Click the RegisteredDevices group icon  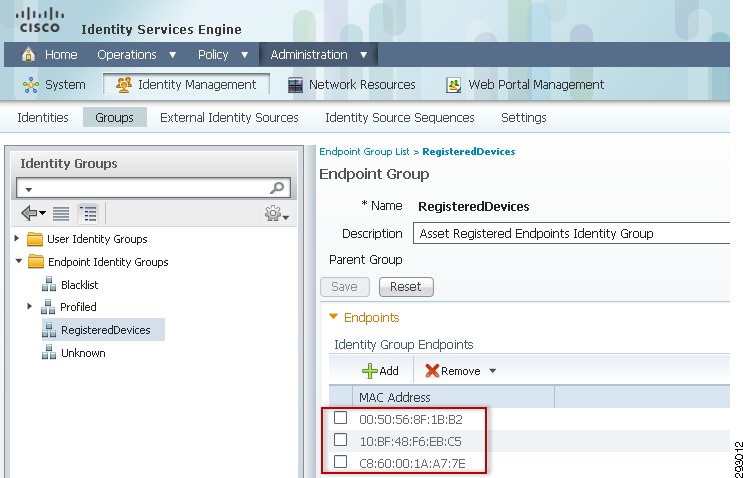(49, 330)
